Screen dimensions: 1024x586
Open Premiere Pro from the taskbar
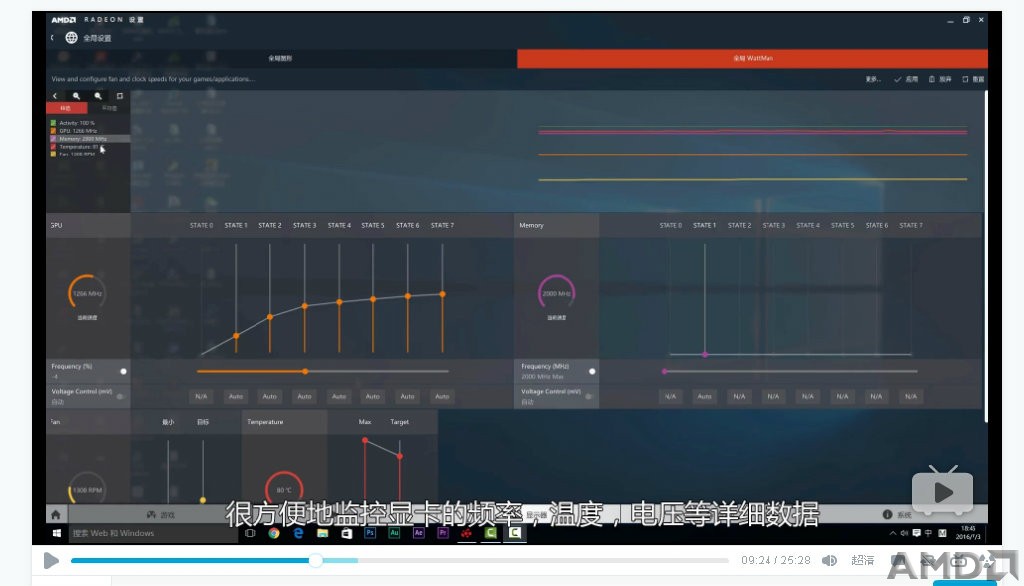443,533
